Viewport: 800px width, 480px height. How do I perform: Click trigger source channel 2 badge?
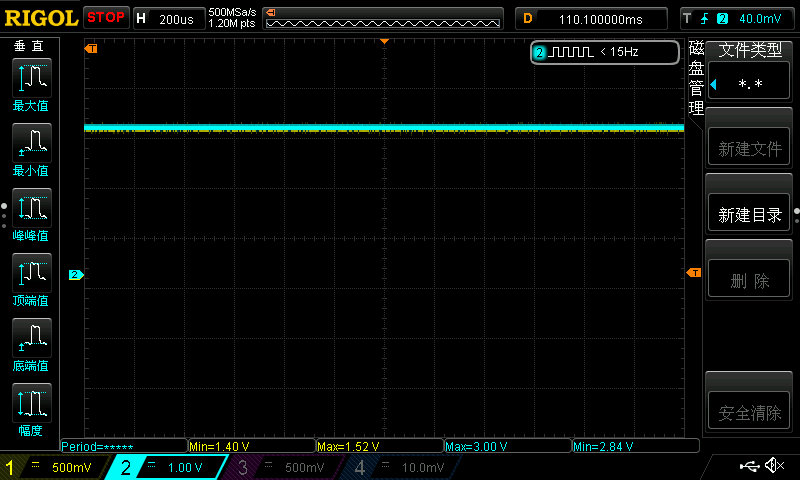(x=722, y=19)
